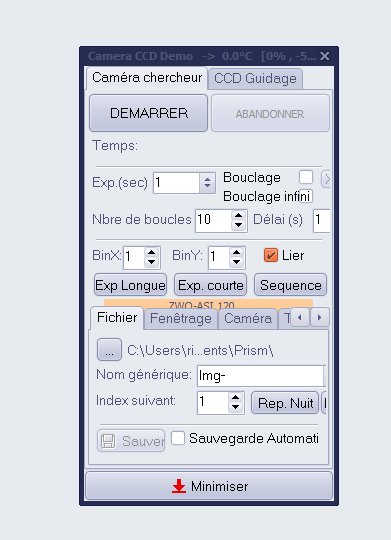This screenshot has width=391, height=540.
Task: Open the Exp.(sec) spinner arrows
Action: point(207,183)
